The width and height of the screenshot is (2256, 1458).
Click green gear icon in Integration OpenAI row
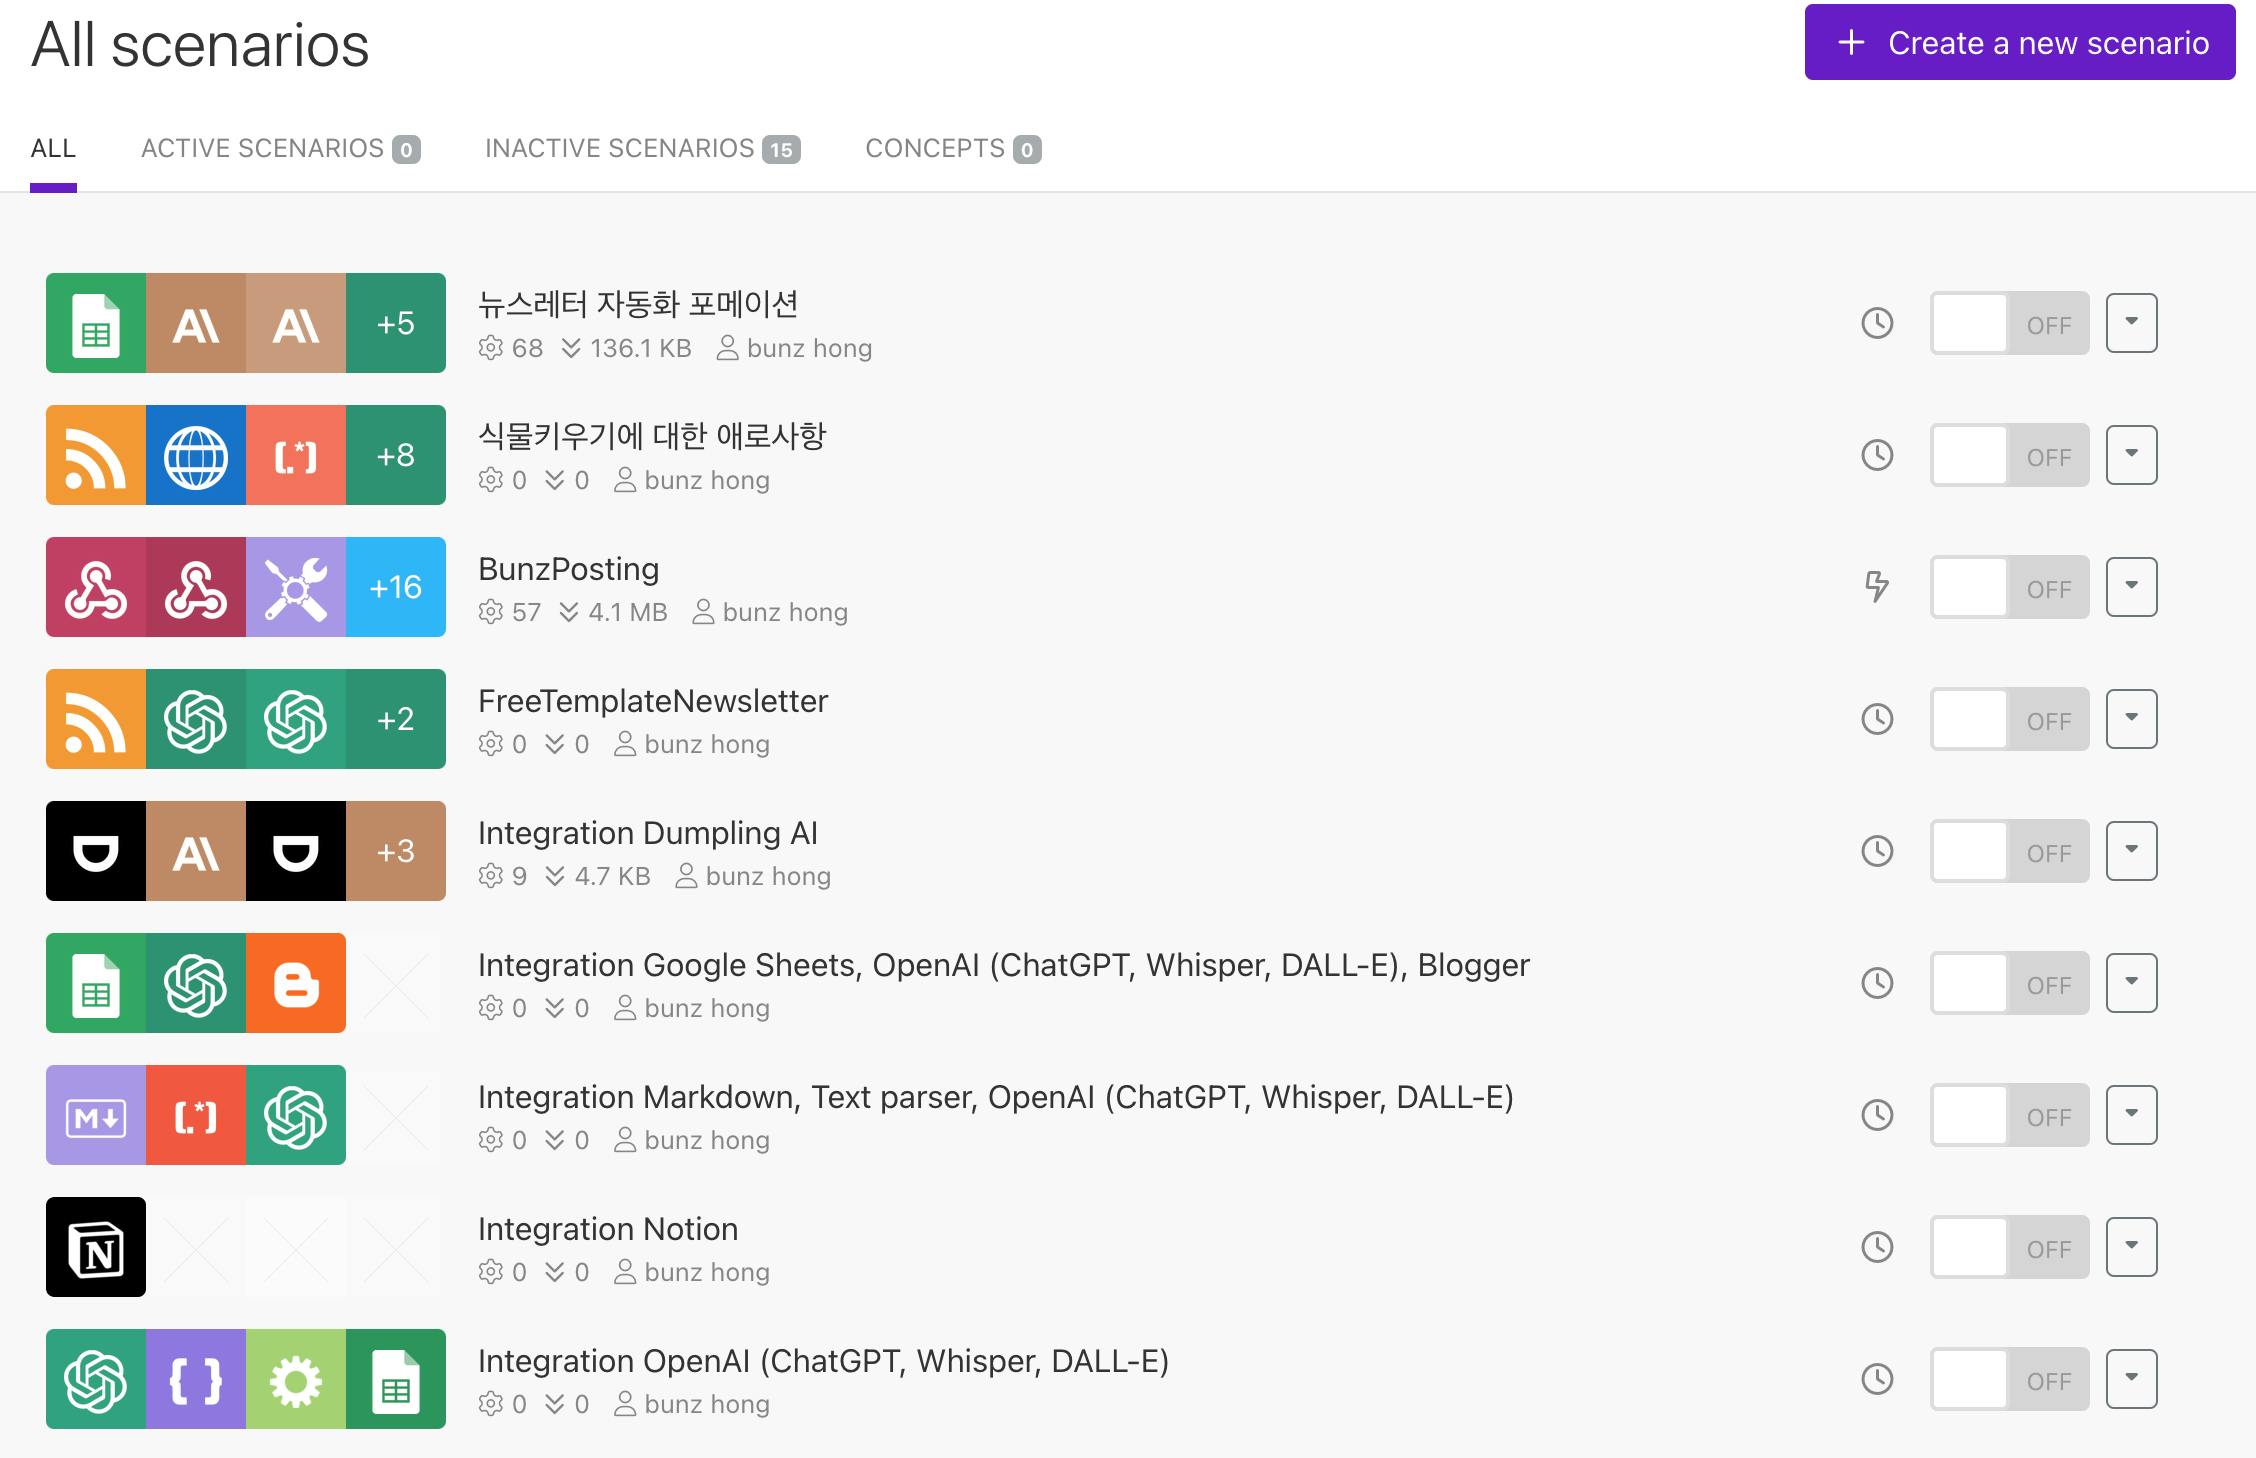[296, 1379]
